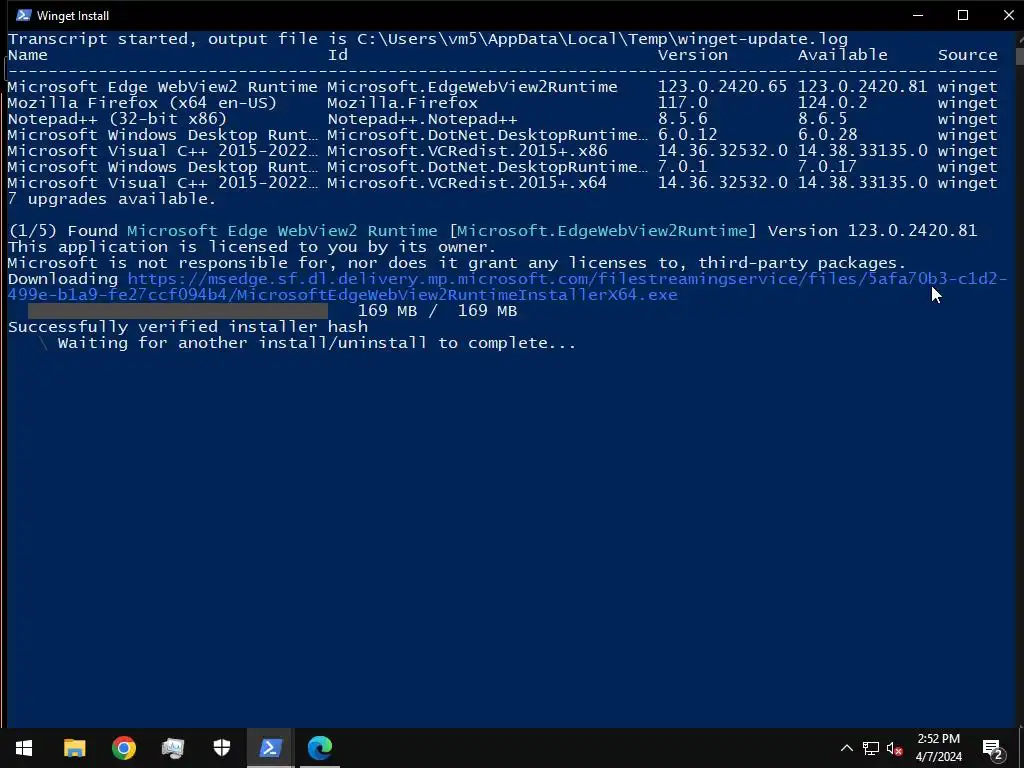The width and height of the screenshot is (1024, 768).
Task: Show hidden system tray icons
Action: pos(846,748)
